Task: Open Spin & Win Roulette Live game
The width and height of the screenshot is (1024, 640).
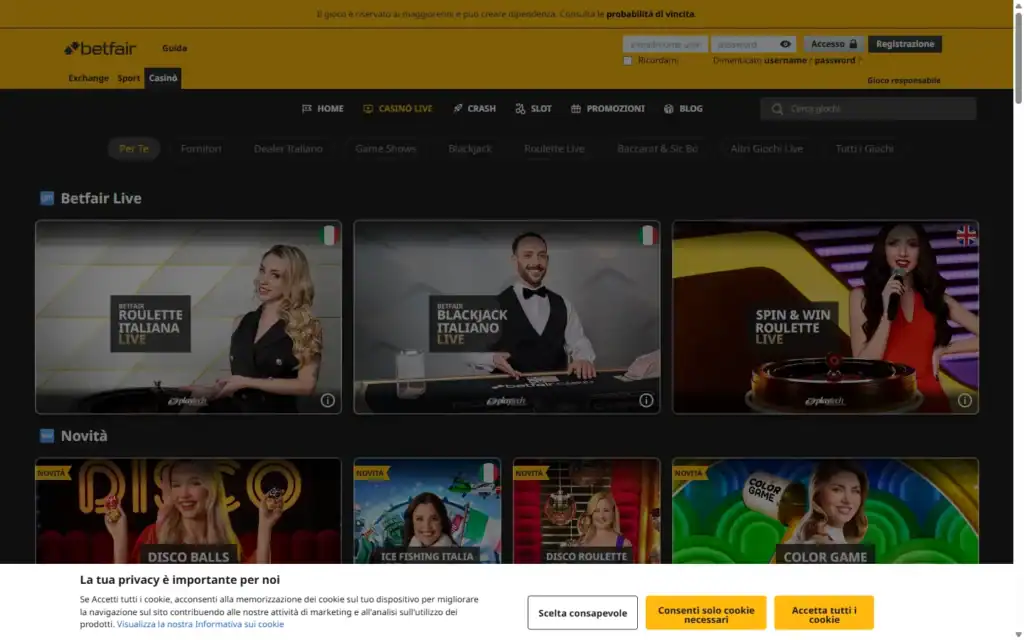Action: (x=825, y=317)
